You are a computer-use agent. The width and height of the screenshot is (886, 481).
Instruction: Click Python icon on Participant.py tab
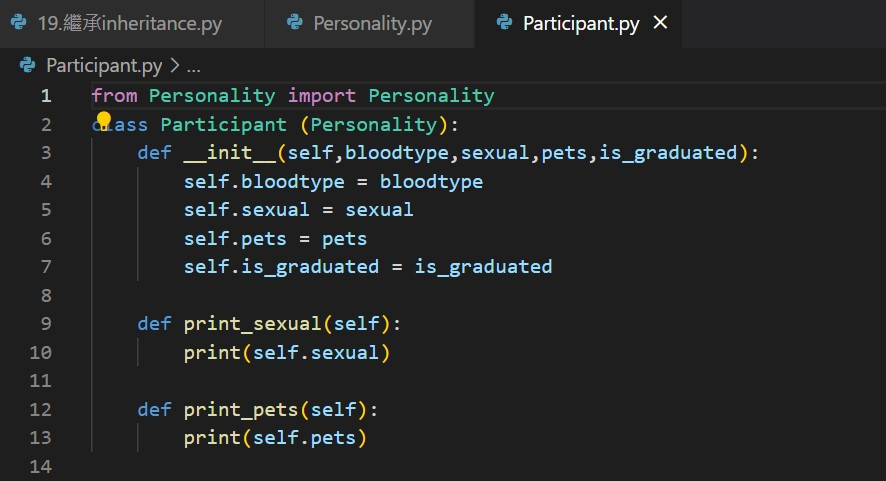[504, 23]
